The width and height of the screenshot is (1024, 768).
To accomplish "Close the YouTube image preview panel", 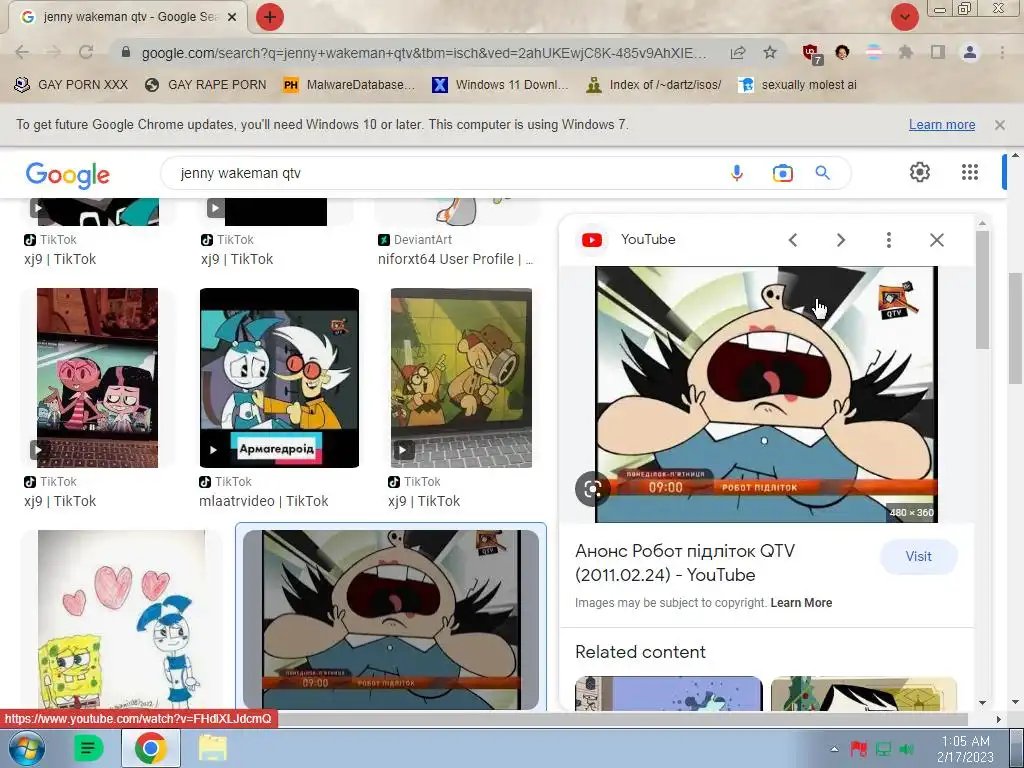I will coord(936,240).
